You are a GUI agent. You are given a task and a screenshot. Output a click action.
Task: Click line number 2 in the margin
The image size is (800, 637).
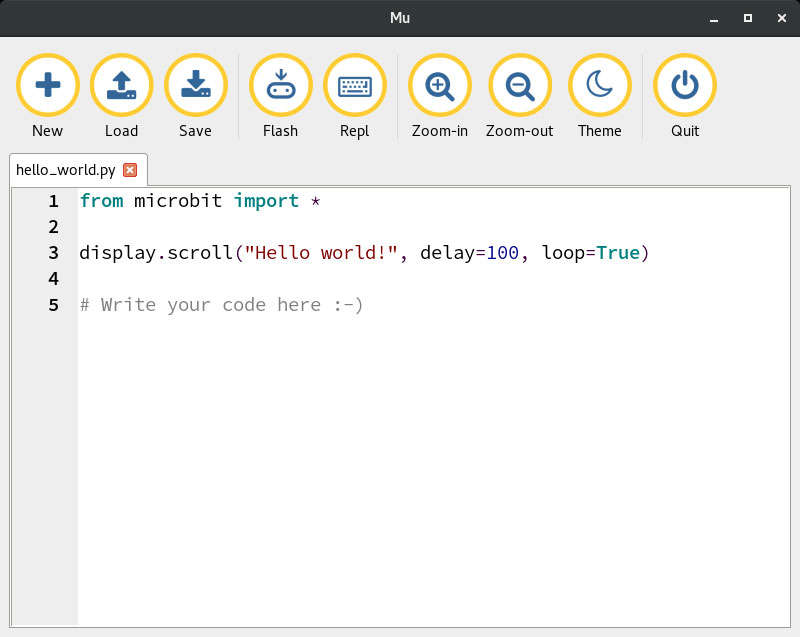pyautogui.click(x=53, y=227)
